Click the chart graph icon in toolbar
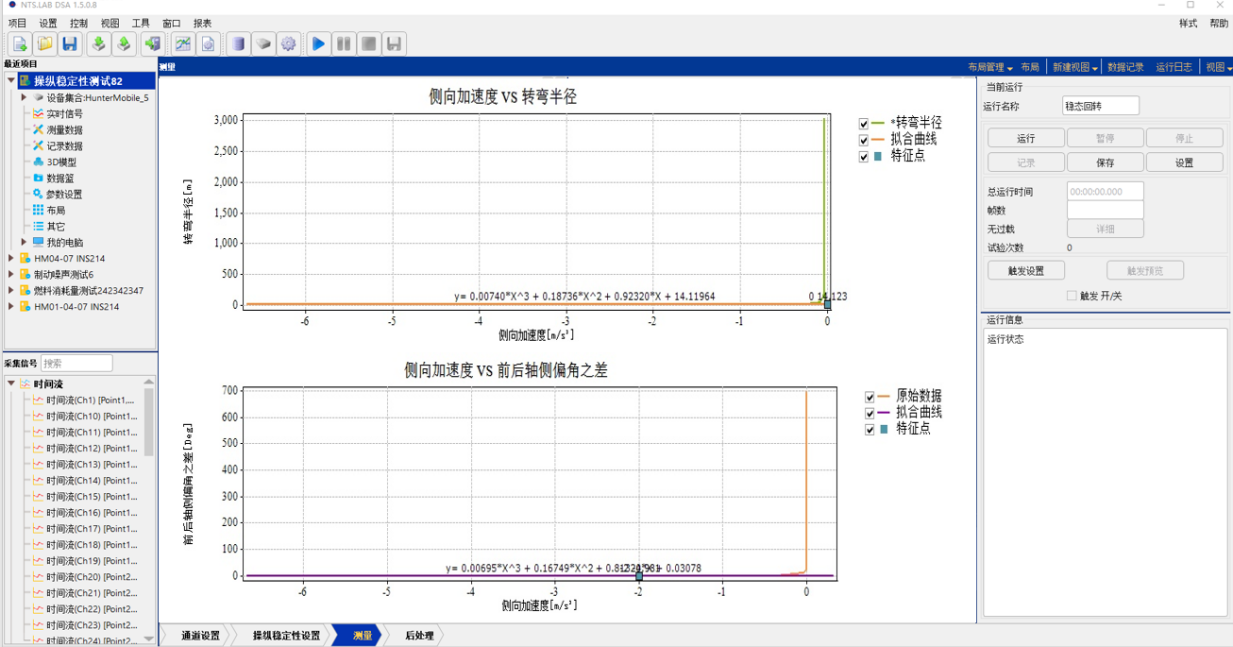This screenshot has width=1233, height=647. coord(182,43)
